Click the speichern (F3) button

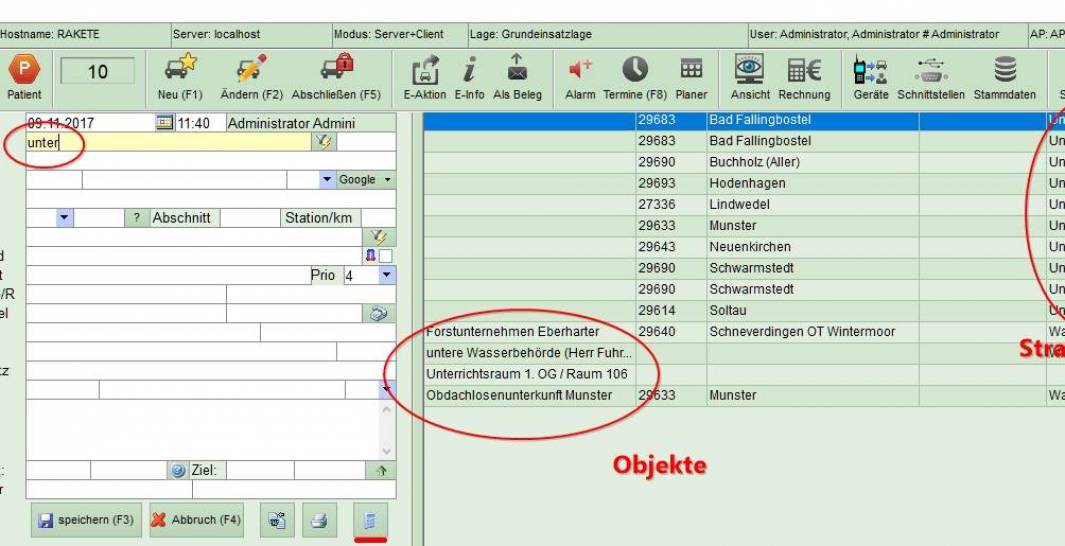85,520
